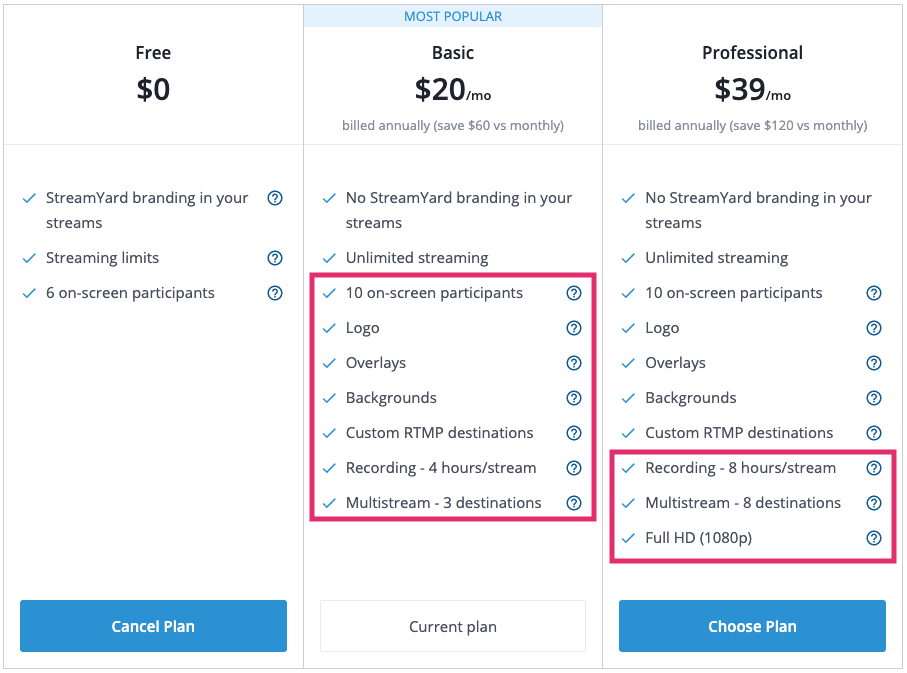This screenshot has height=673, width=907.
Task: Click the Choose Plan button for Professional
Action: 752,626
